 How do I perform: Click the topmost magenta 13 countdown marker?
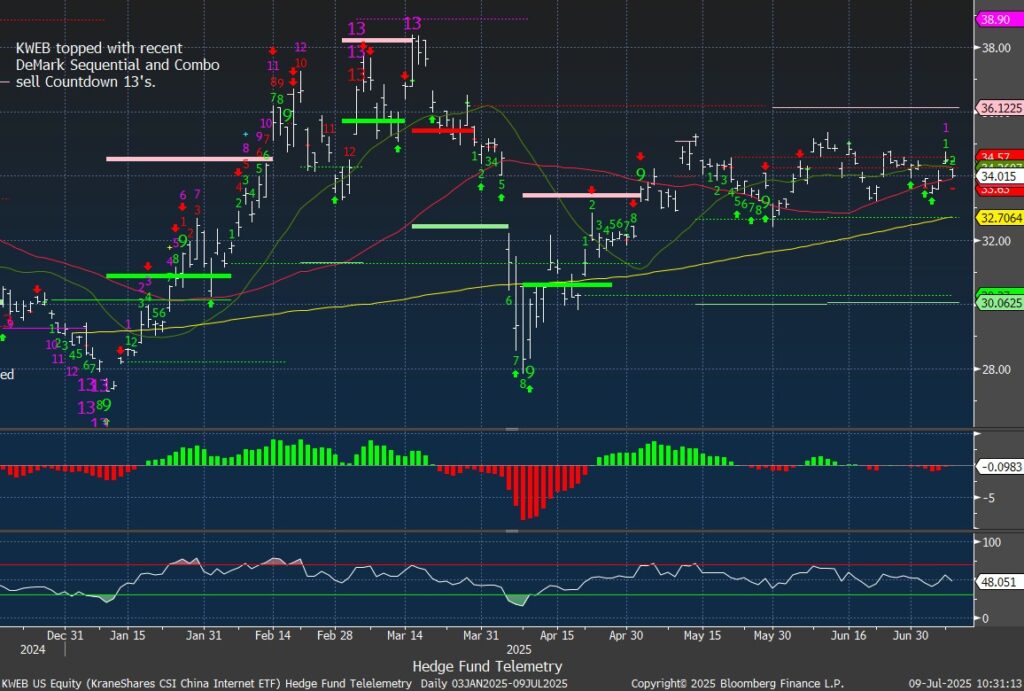pyautogui.click(x=412, y=24)
